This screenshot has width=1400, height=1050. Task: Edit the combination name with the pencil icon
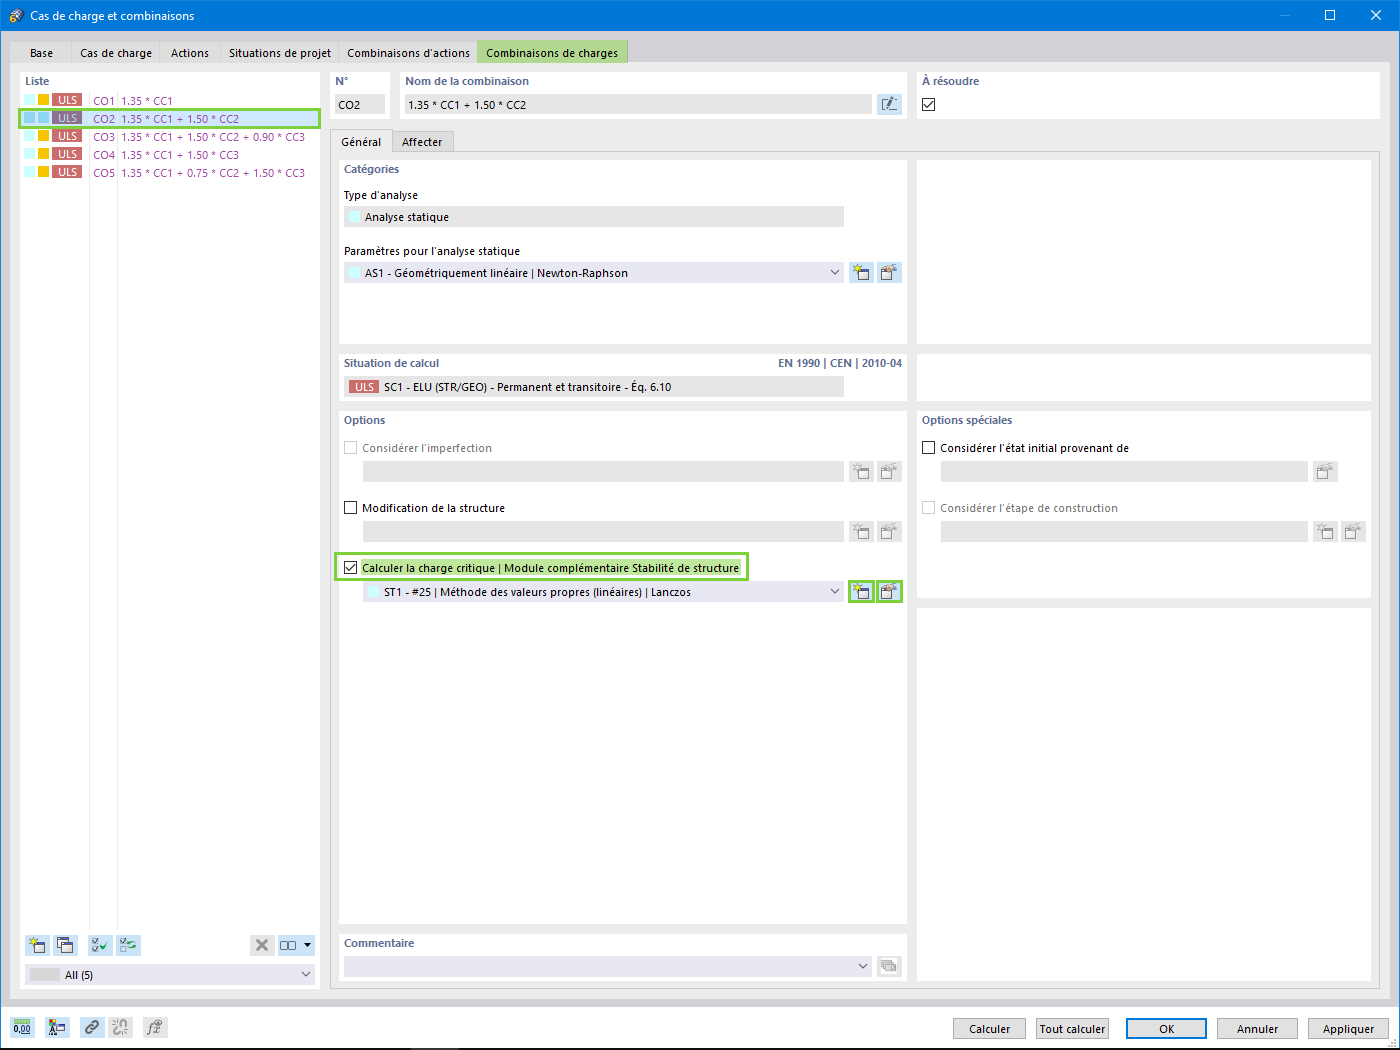coord(889,104)
